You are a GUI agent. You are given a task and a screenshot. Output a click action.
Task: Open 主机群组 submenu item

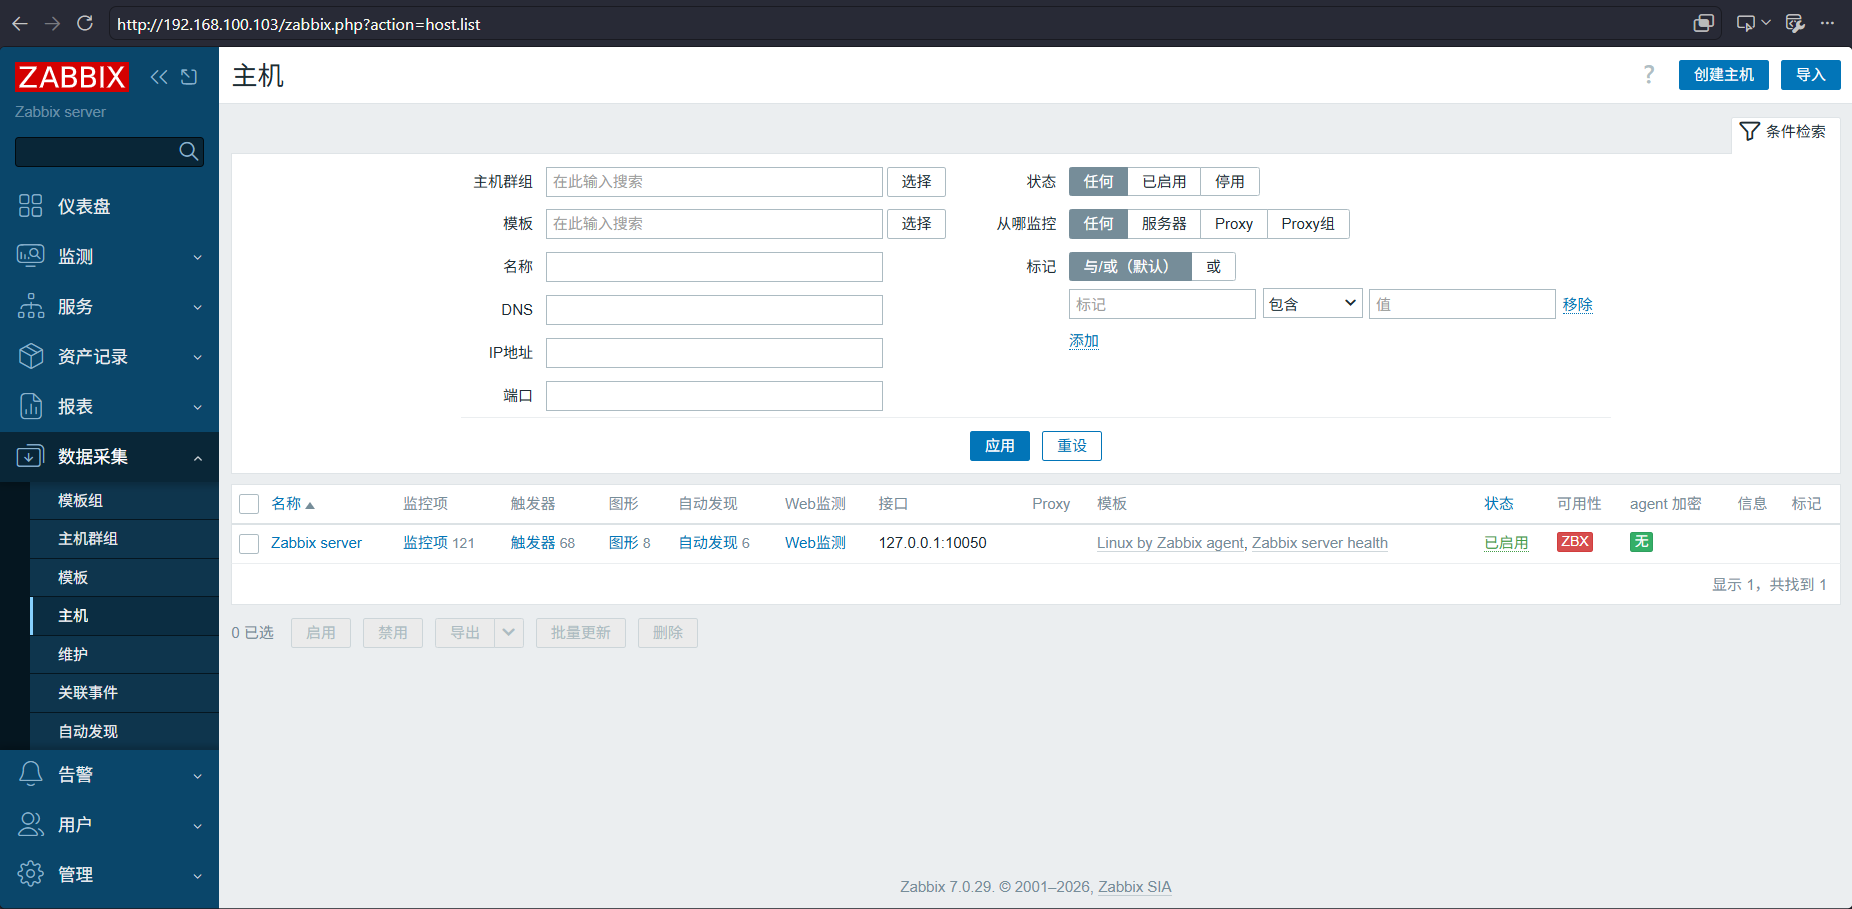tap(124, 539)
